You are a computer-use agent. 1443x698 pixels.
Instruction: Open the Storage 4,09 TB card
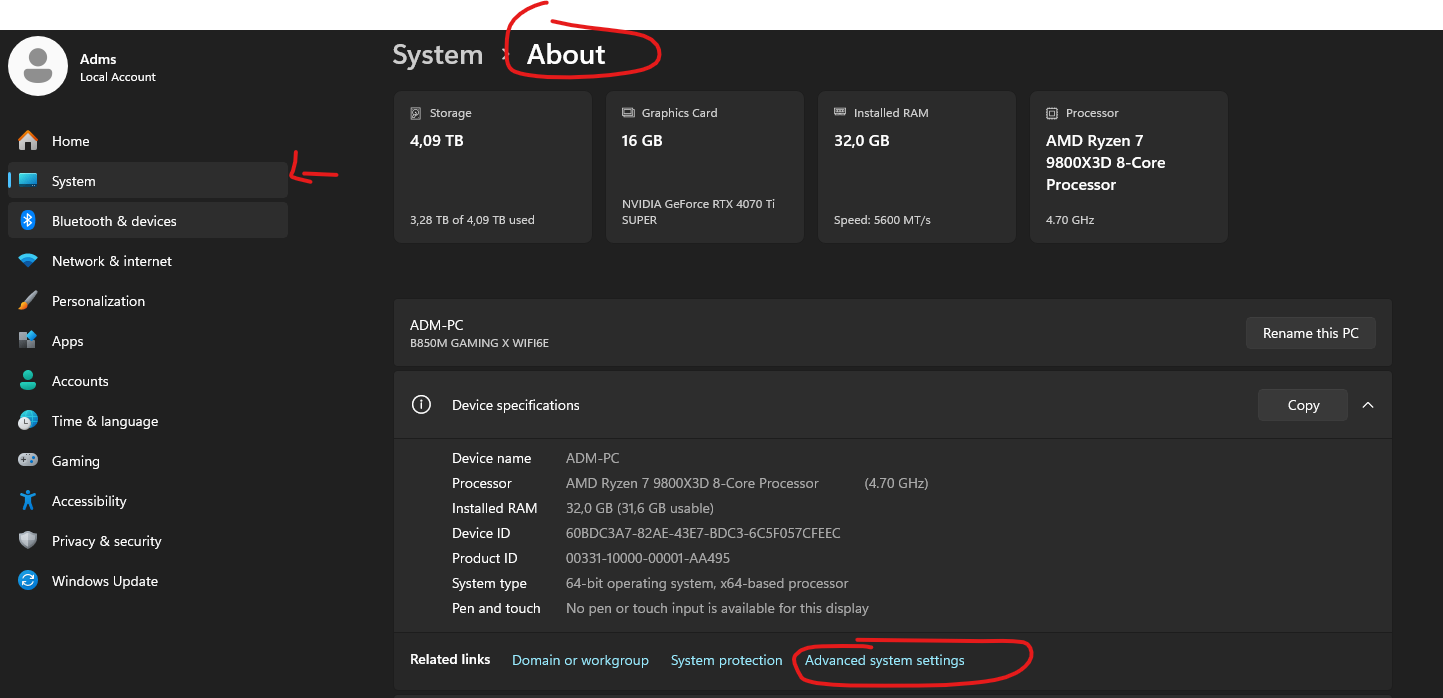click(x=493, y=167)
